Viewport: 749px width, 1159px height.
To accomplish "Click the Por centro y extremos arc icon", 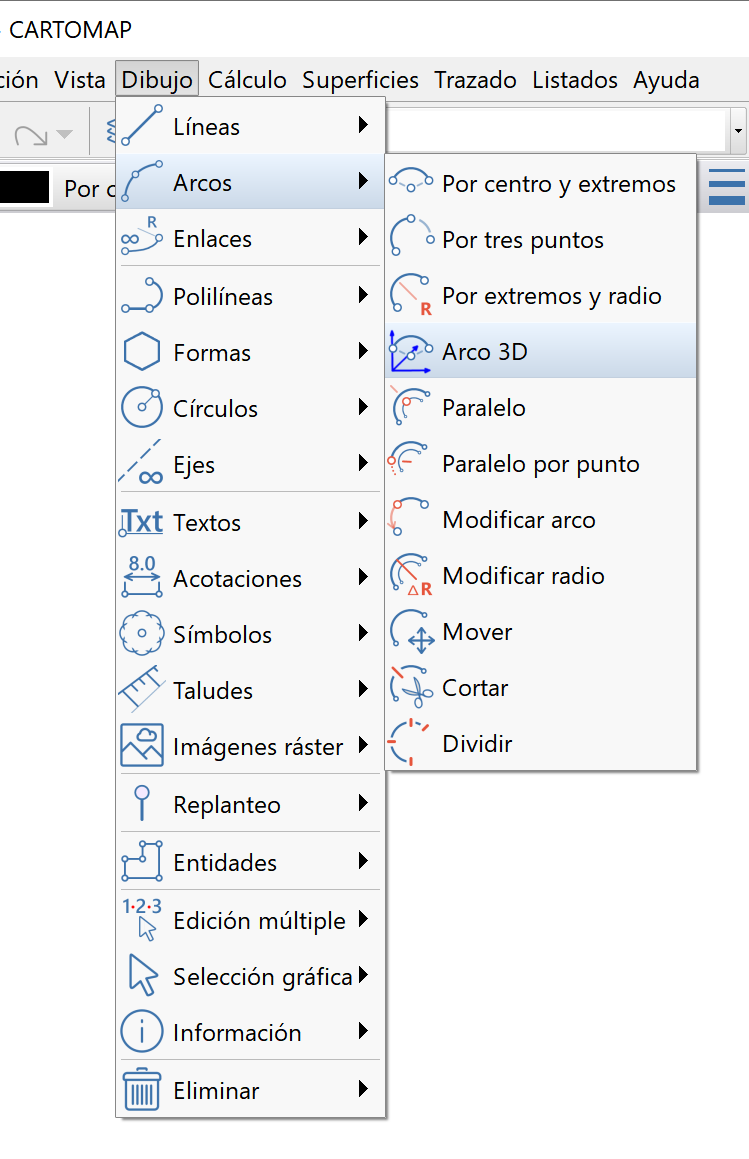I will point(411,182).
